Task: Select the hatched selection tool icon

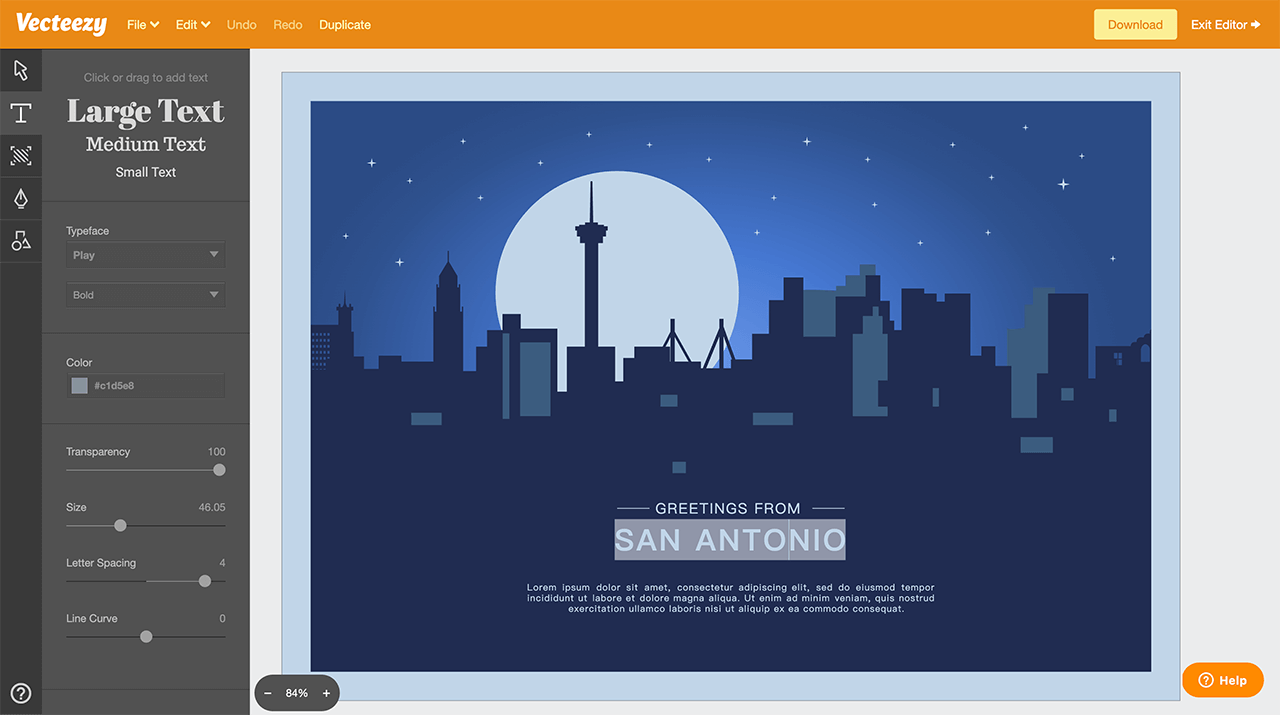Action: pos(21,156)
